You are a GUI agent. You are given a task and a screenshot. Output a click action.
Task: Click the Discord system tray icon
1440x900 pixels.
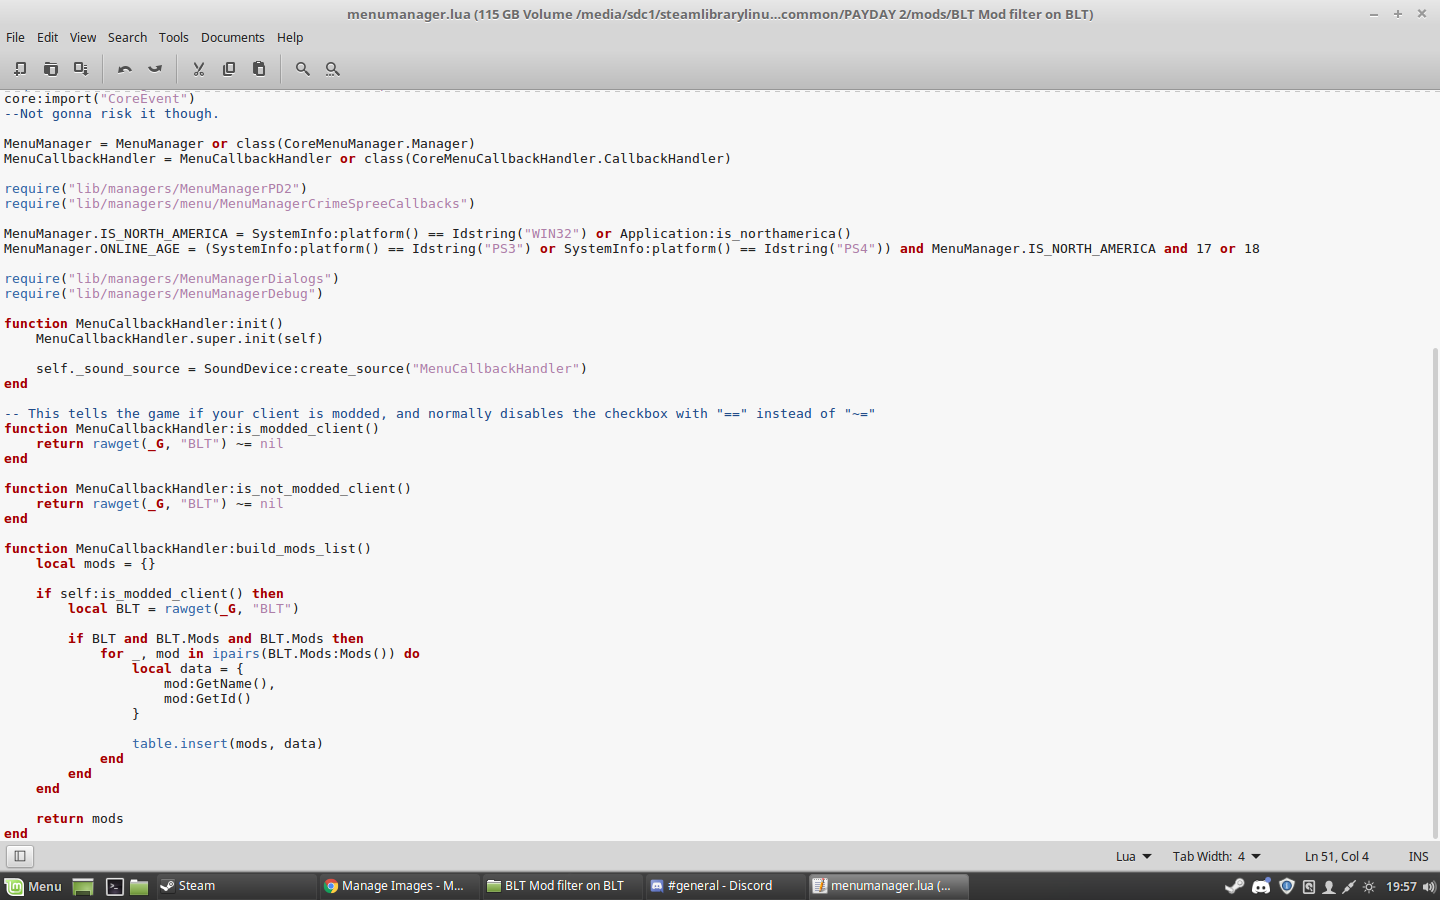coord(1261,886)
